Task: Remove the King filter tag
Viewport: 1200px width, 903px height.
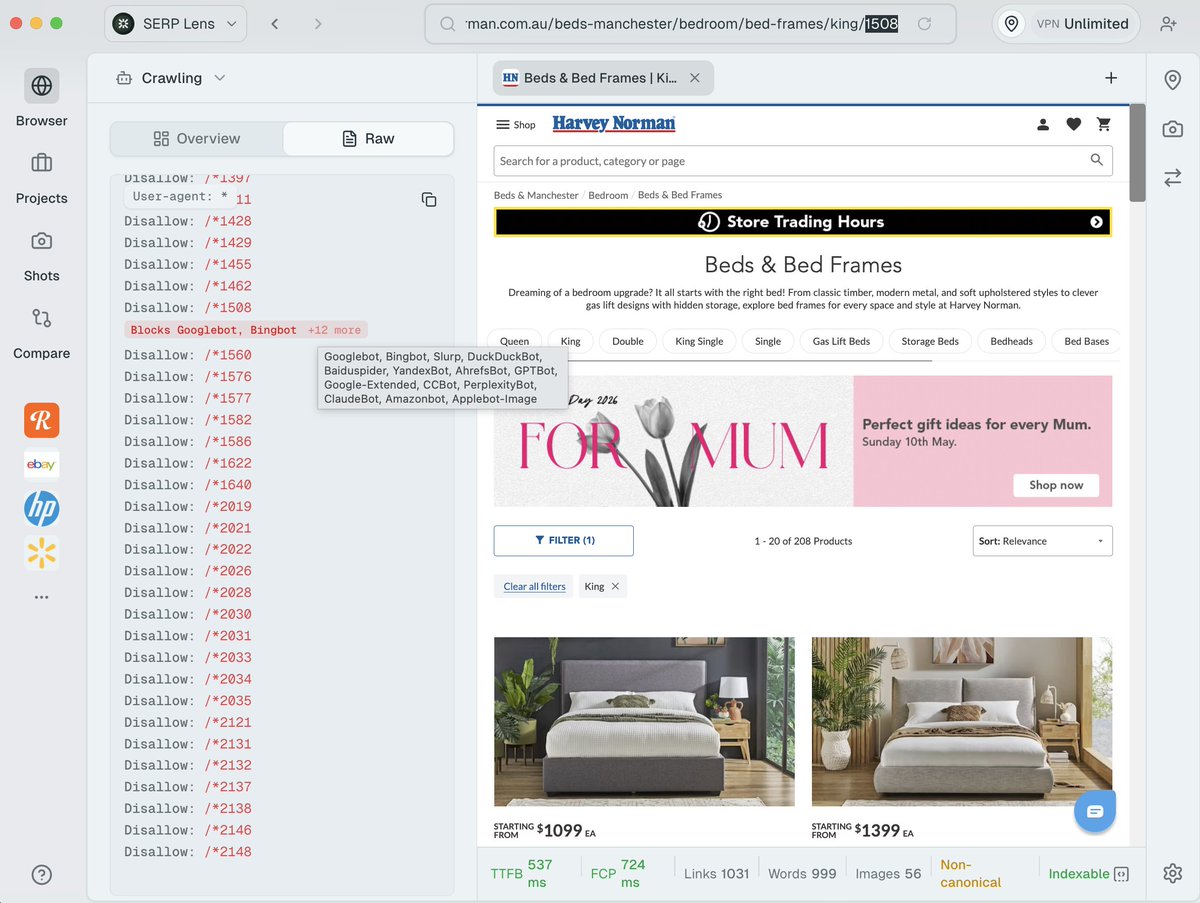Action: [x=615, y=587]
